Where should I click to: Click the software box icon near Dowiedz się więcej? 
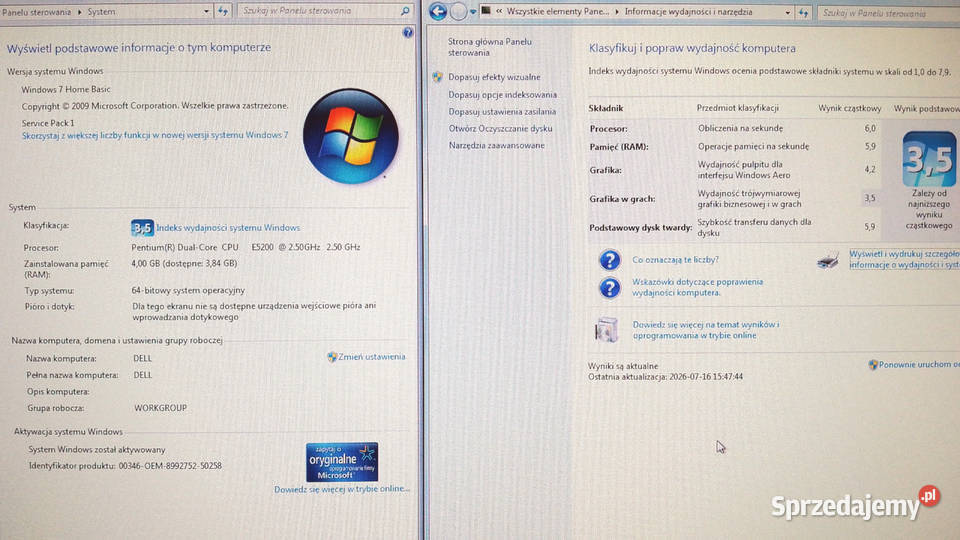[607, 329]
